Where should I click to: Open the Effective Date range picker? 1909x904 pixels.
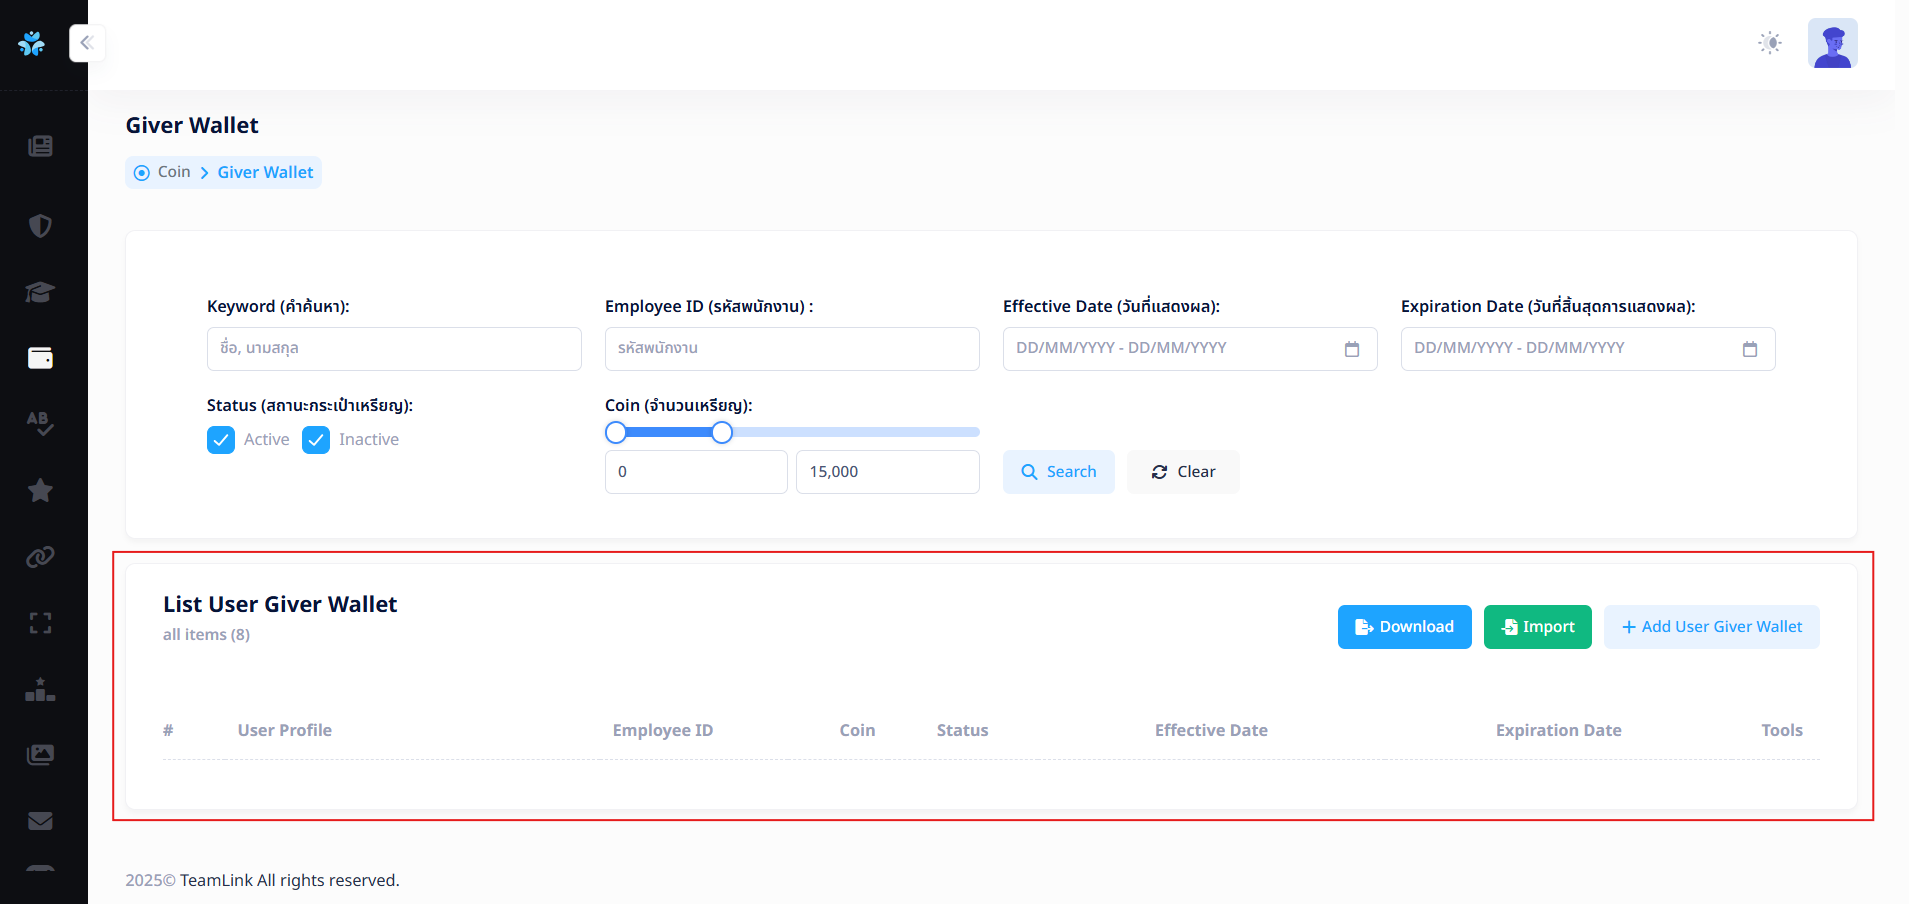pos(1189,349)
